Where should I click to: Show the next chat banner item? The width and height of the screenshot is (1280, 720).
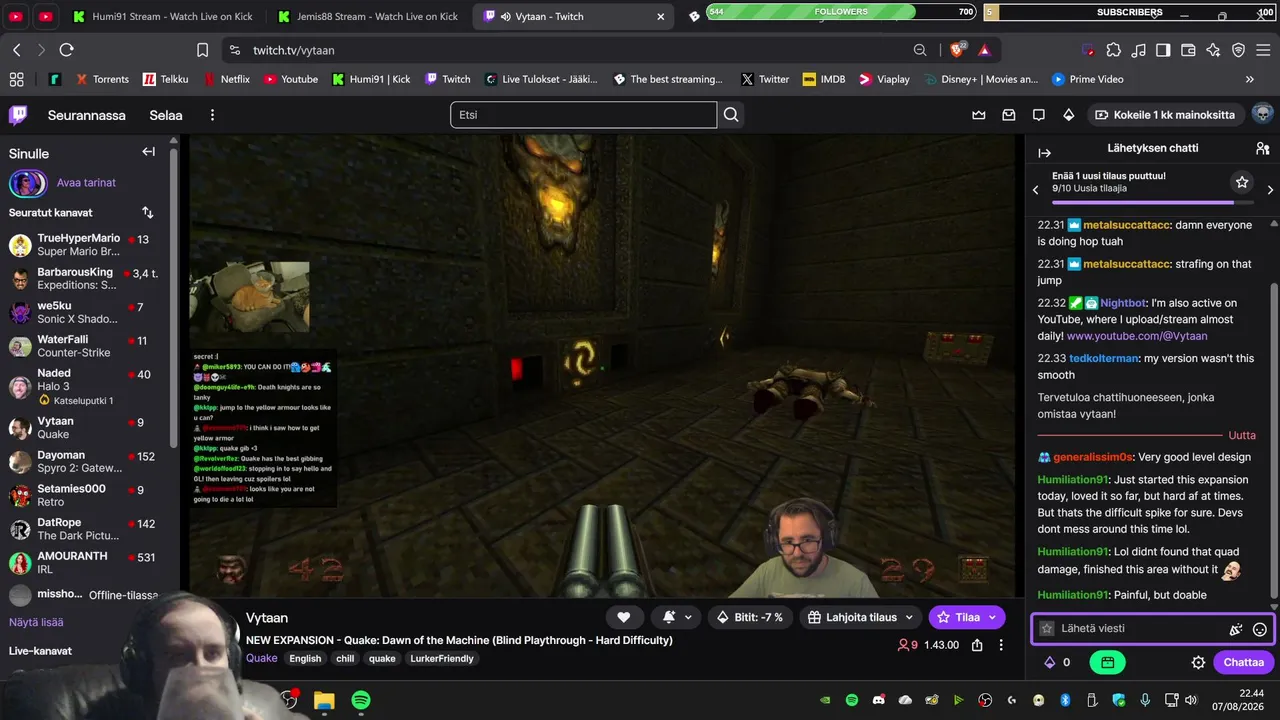(1270, 190)
